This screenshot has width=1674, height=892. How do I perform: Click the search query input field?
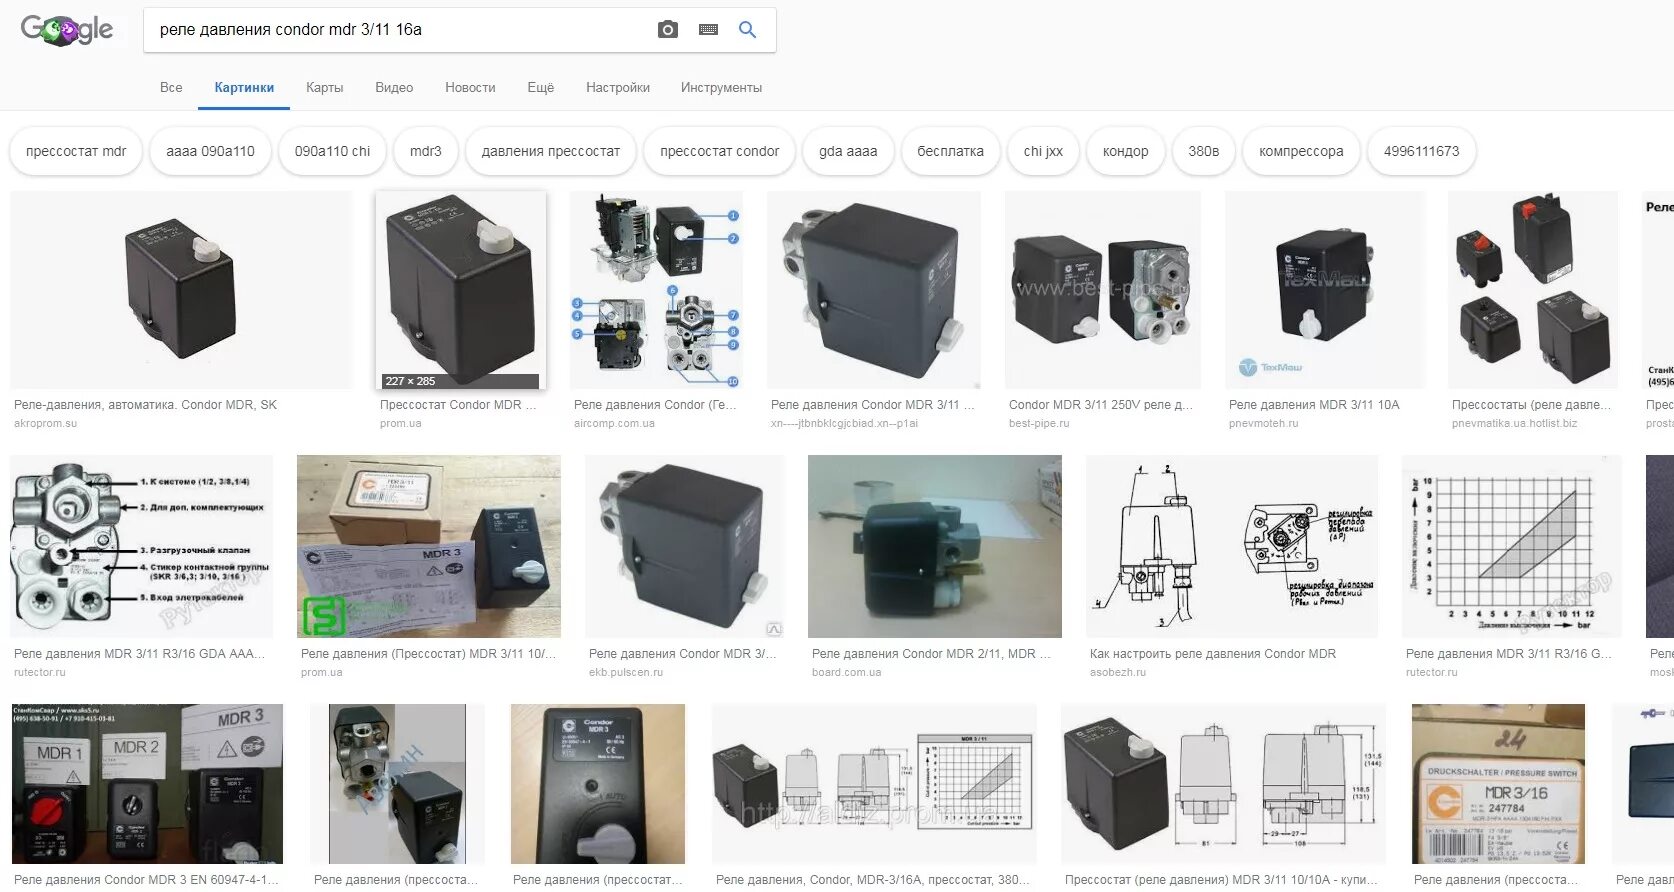400,30
